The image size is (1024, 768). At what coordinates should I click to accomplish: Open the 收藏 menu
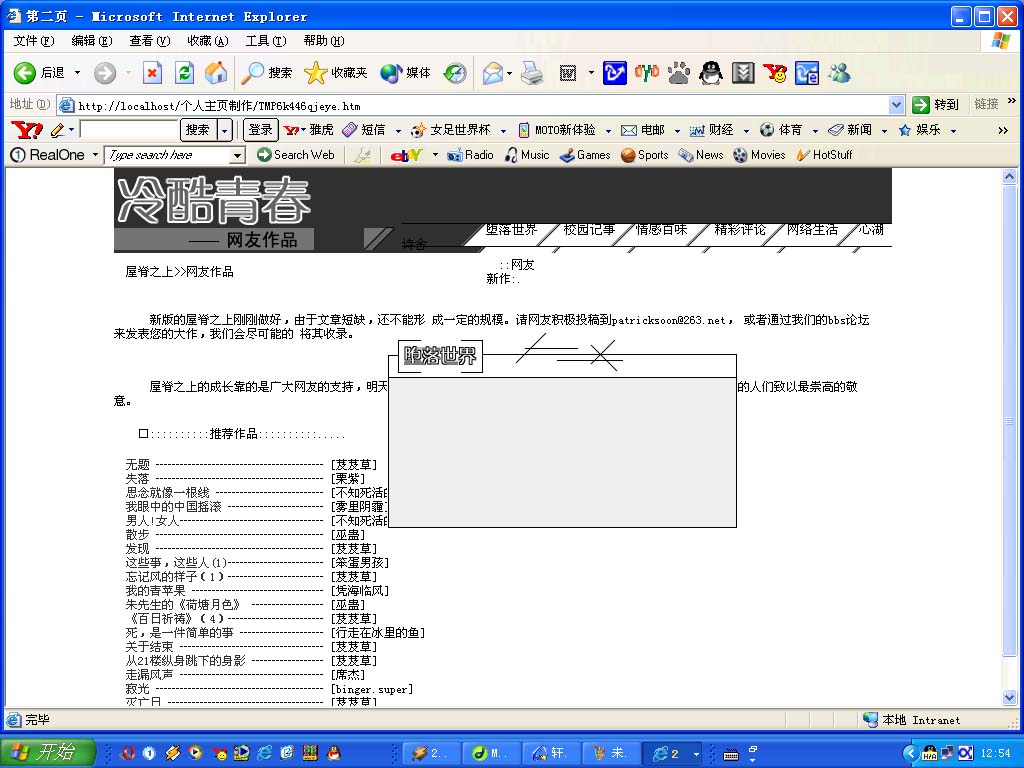(207, 41)
